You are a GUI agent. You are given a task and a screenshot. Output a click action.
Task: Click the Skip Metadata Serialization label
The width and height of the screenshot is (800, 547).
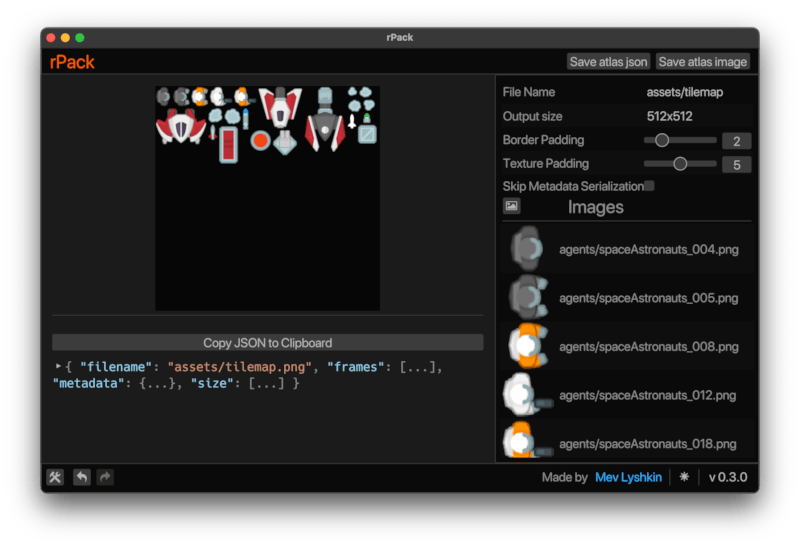572,186
